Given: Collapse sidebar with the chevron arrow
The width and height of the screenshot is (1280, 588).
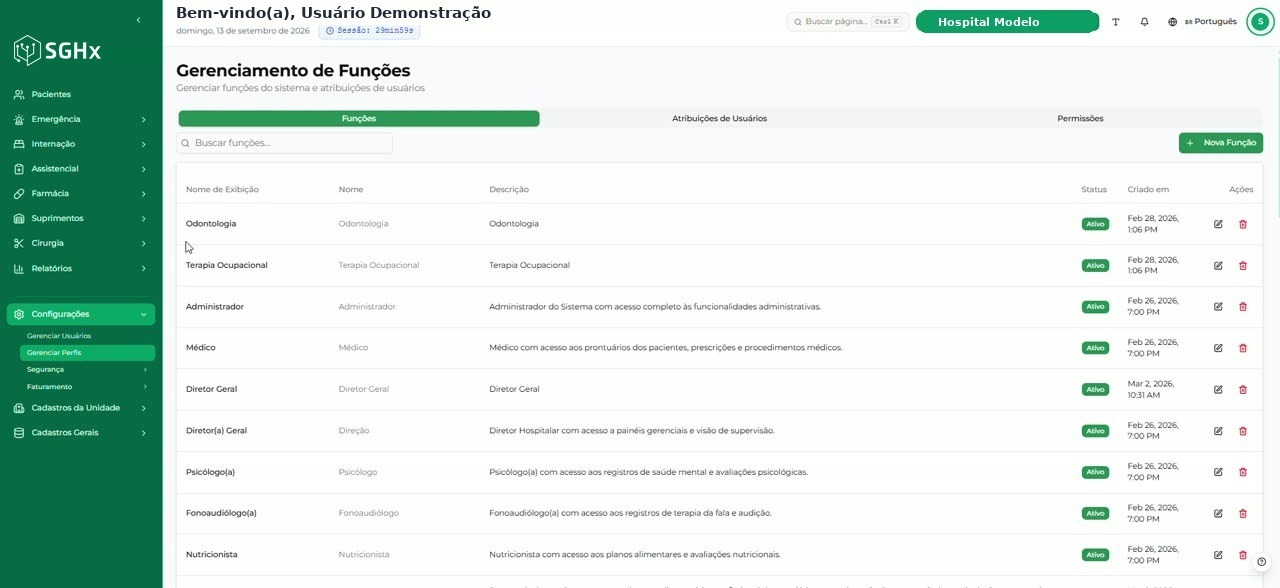Looking at the screenshot, I should point(138,20).
